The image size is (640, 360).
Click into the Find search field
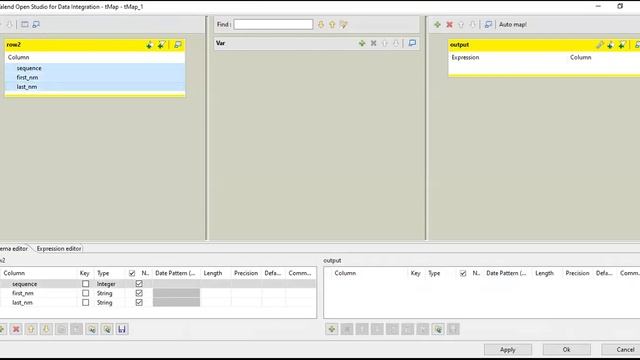273,24
